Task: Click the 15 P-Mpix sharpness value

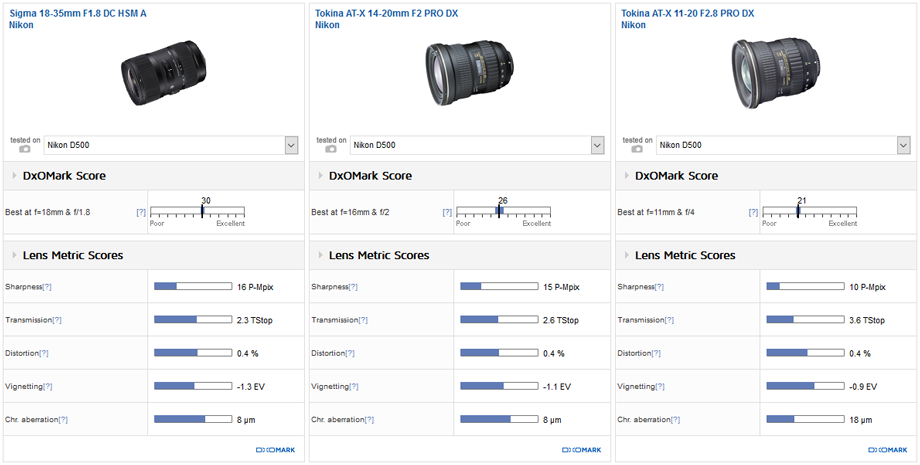Action: tap(562, 287)
